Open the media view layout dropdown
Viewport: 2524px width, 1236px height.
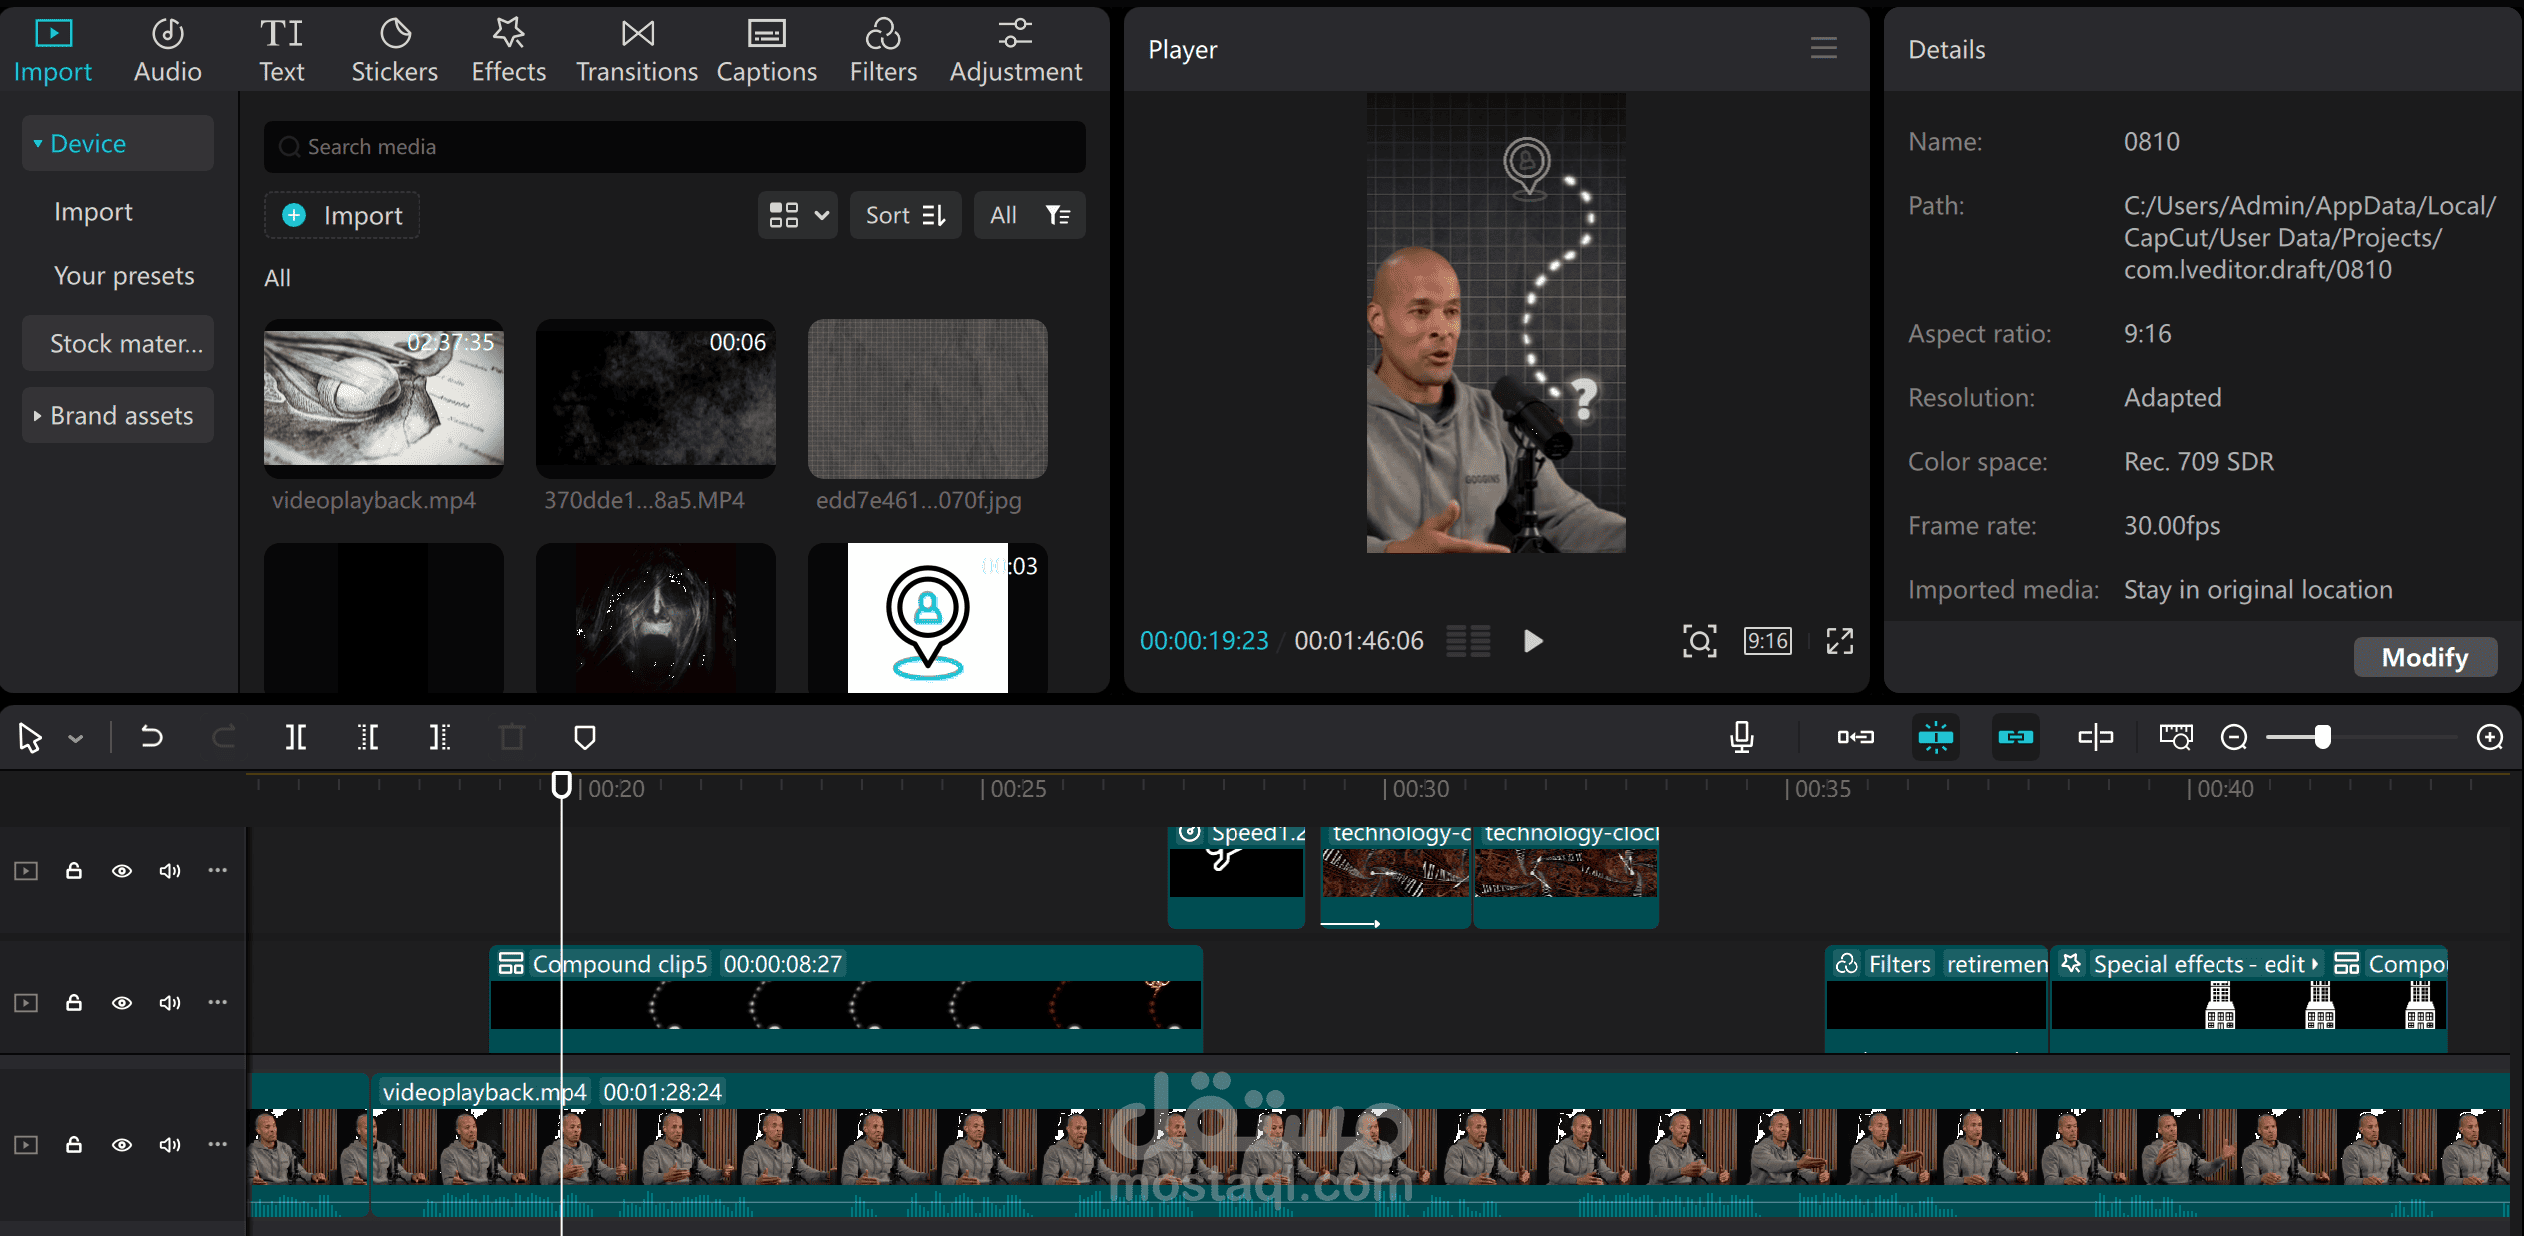[x=797, y=215]
